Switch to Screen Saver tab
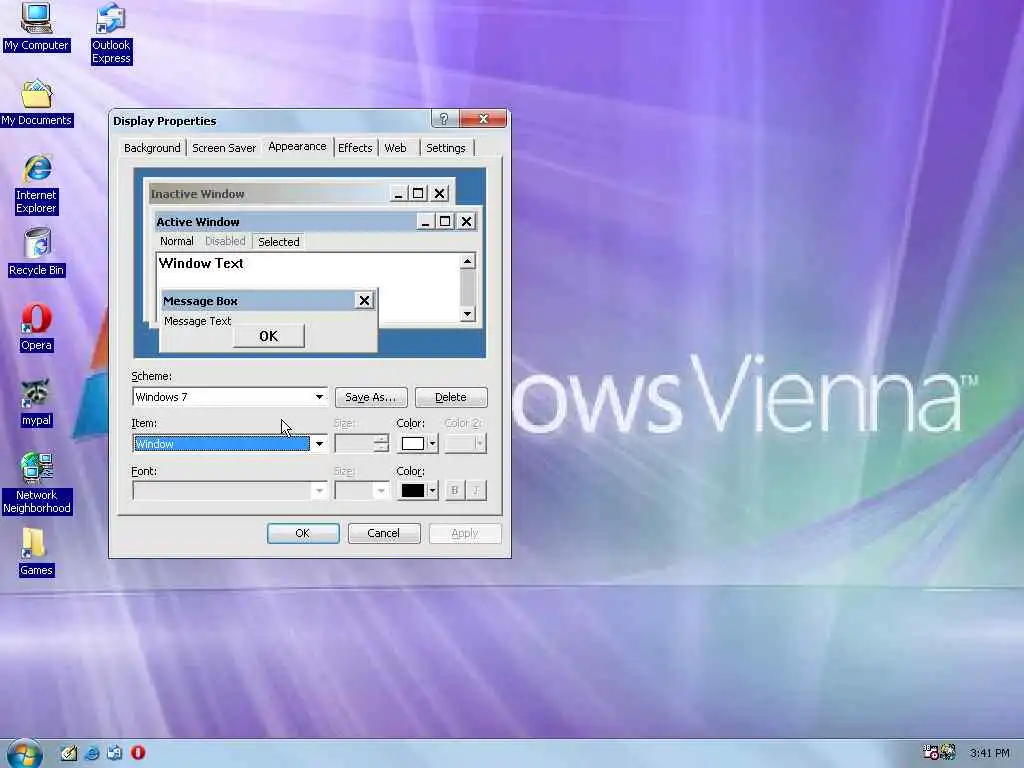Screen dimensions: 1024x768 [224, 148]
